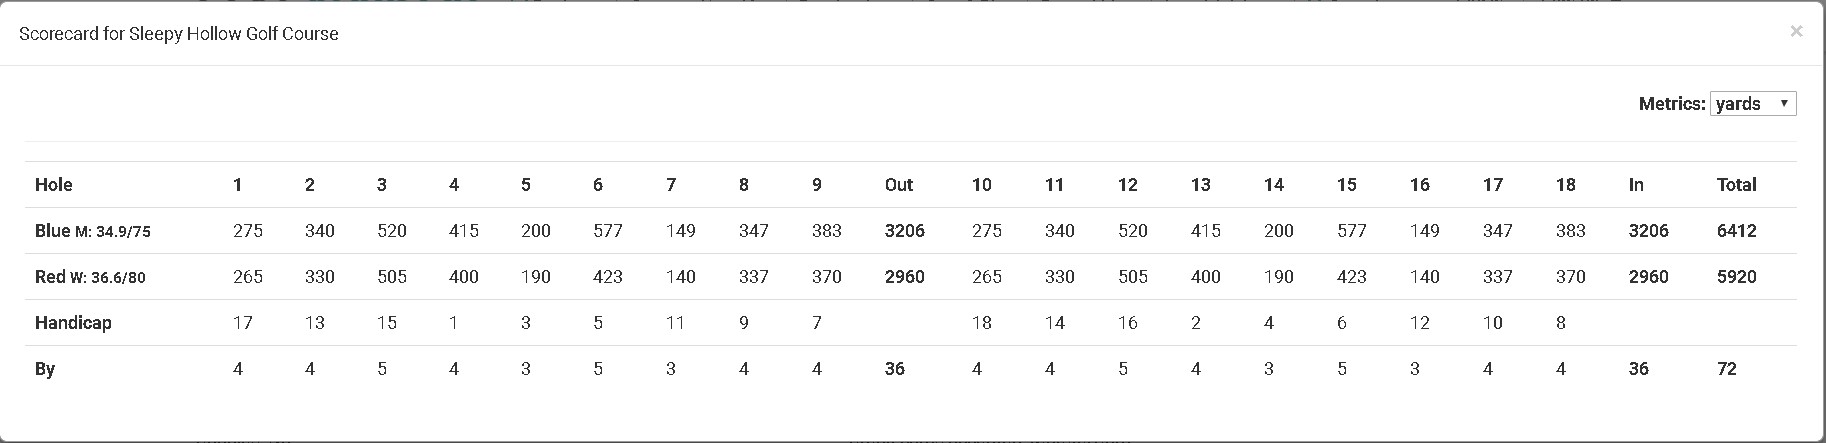Open the Metrics yards dropdown
The height and width of the screenshot is (443, 1826).
(x=1753, y=104)
